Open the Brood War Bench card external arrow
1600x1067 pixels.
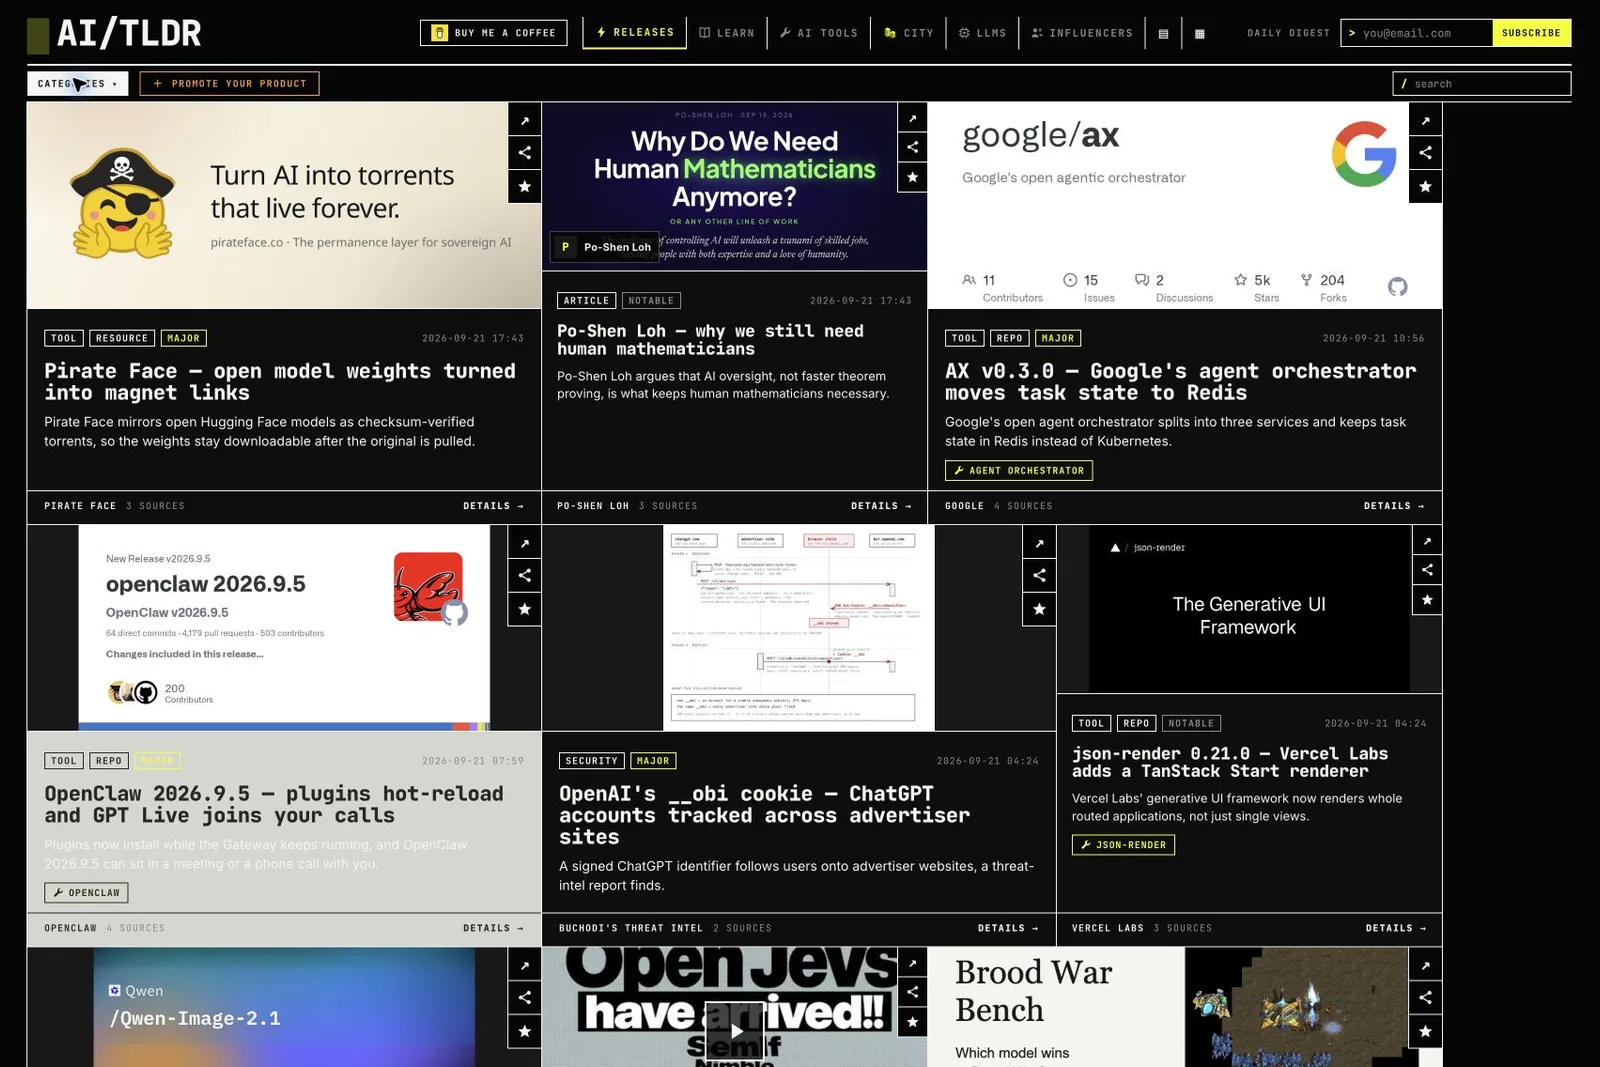1426,965
